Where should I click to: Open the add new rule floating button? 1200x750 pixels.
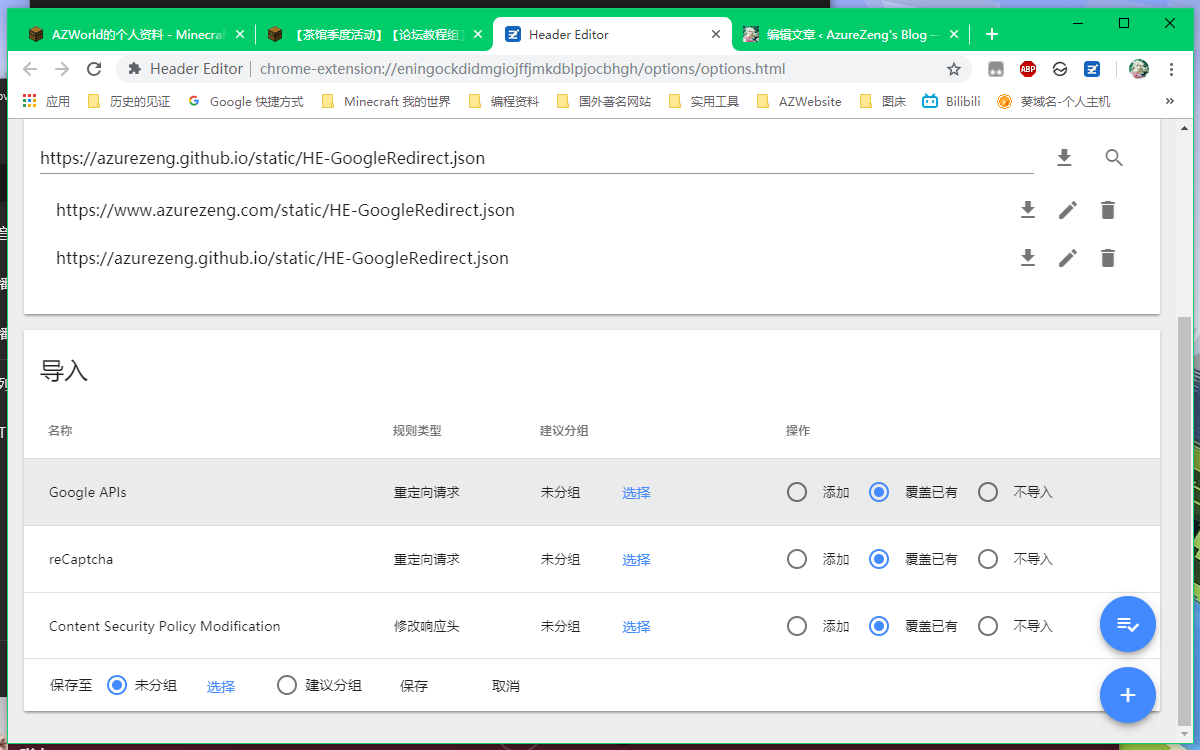[x=1128, y=695]
